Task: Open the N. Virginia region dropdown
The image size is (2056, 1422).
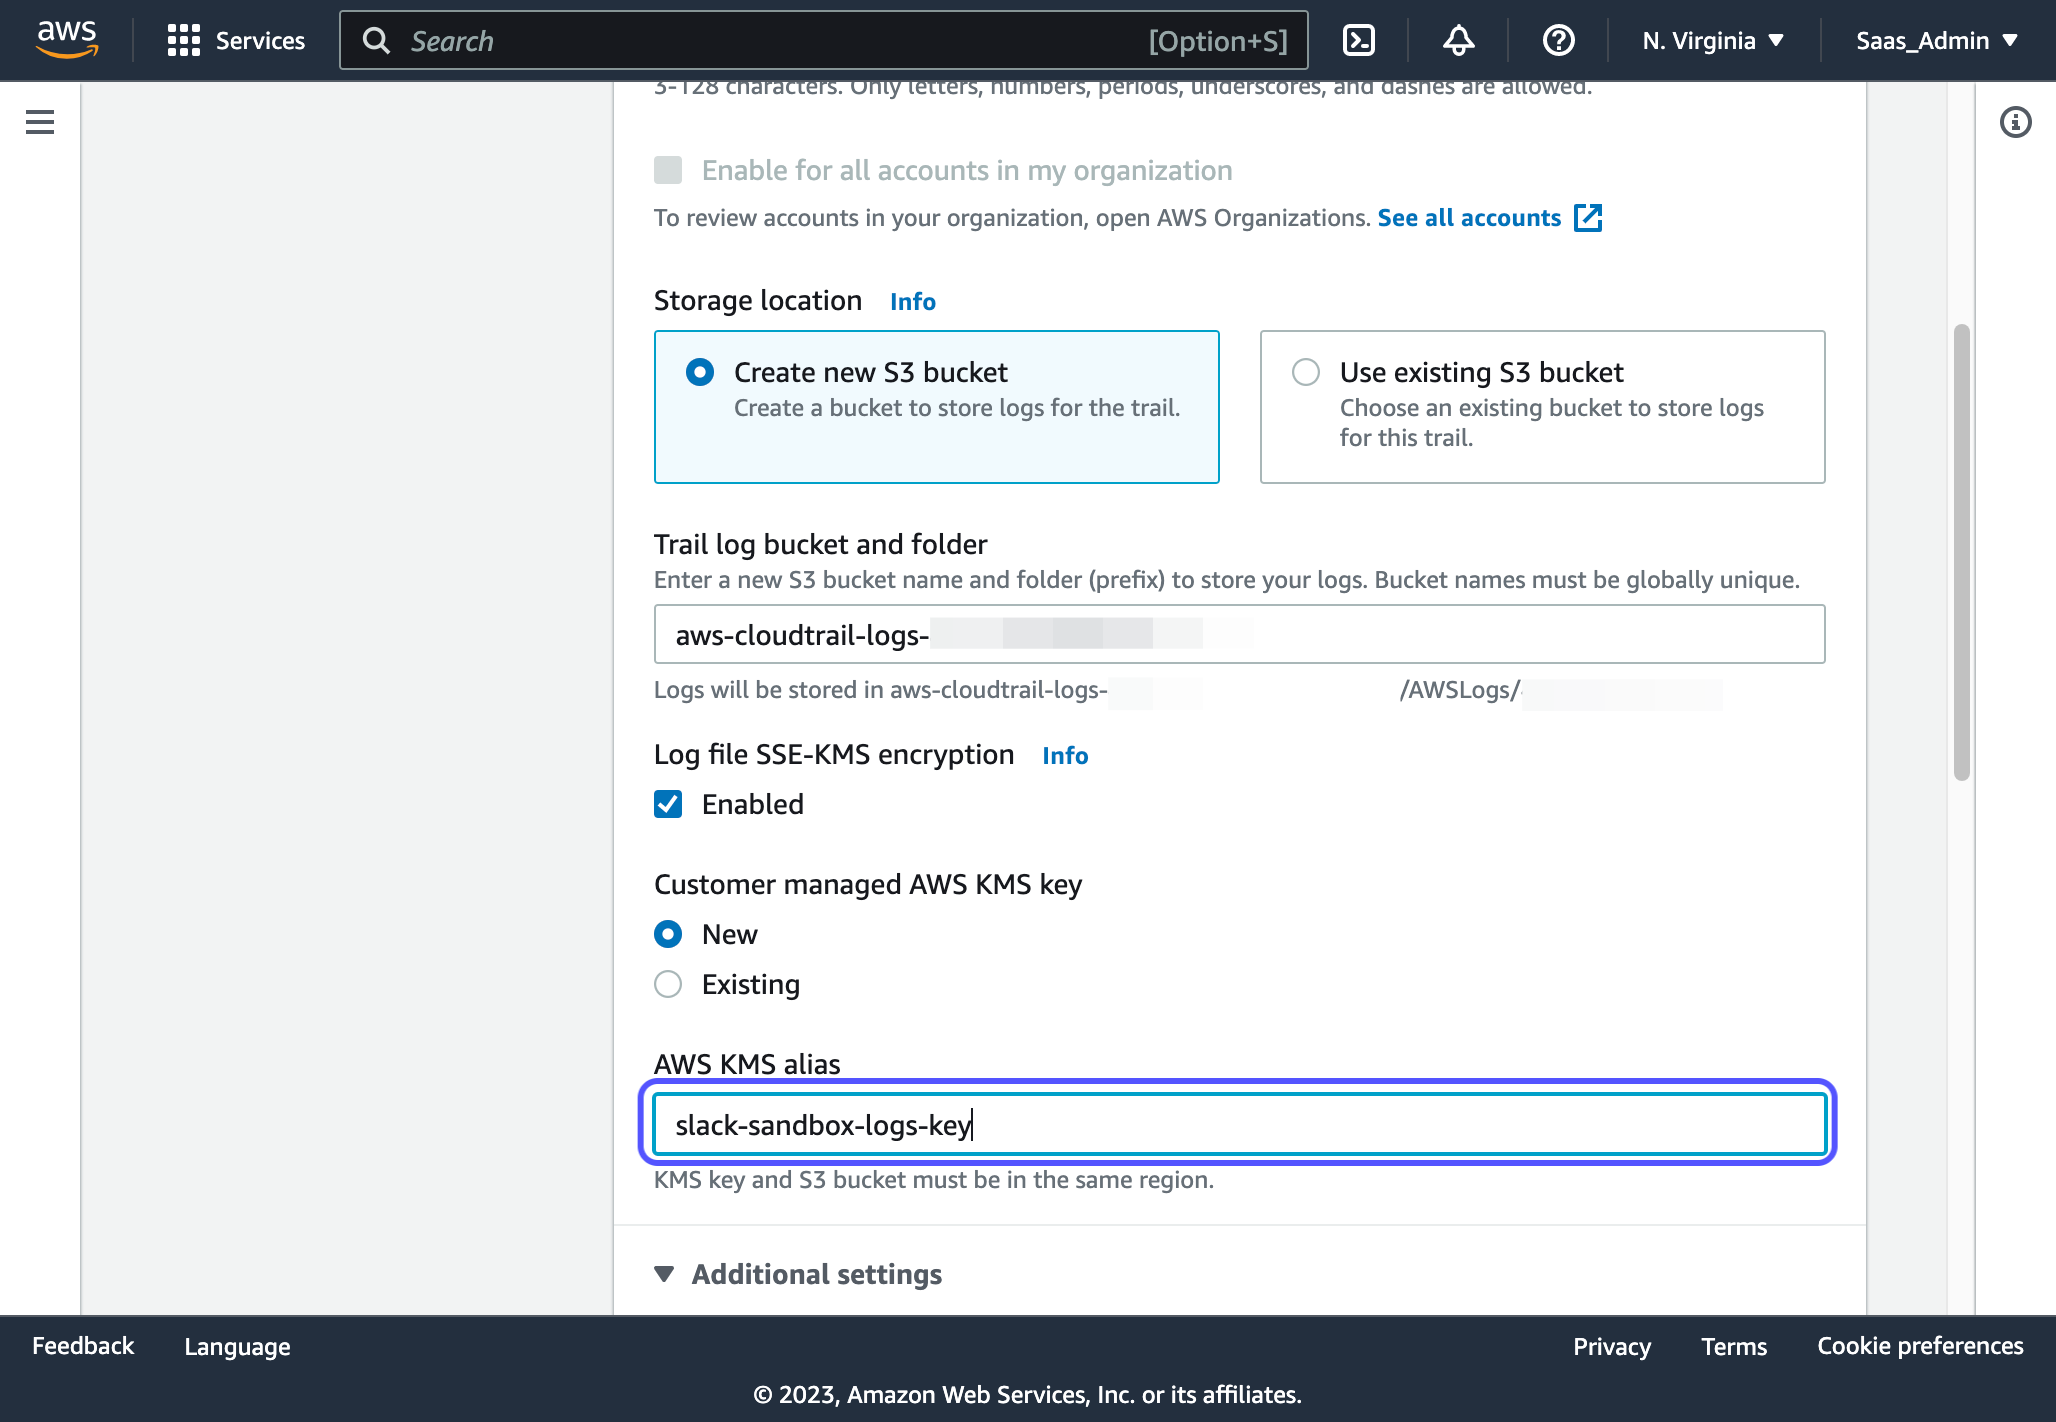Action: (x=1713, y=40)
